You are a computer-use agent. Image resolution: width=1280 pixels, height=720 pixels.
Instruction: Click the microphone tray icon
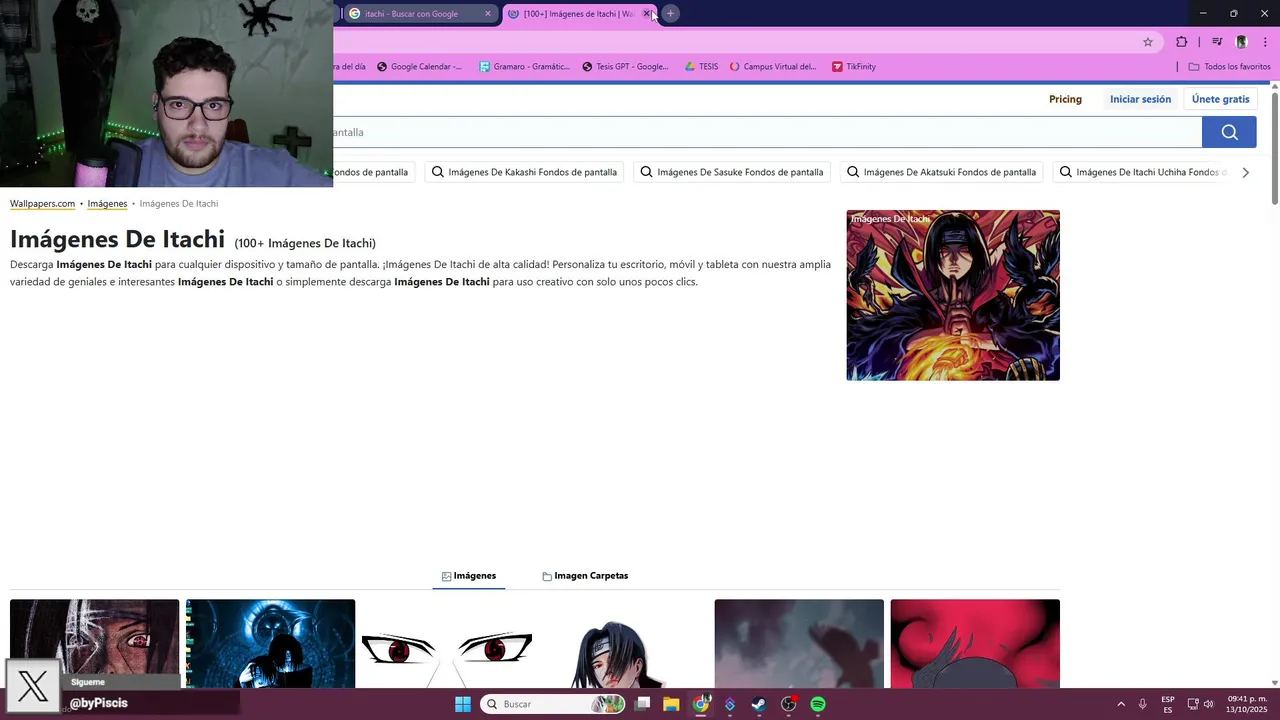point(1143,704)
